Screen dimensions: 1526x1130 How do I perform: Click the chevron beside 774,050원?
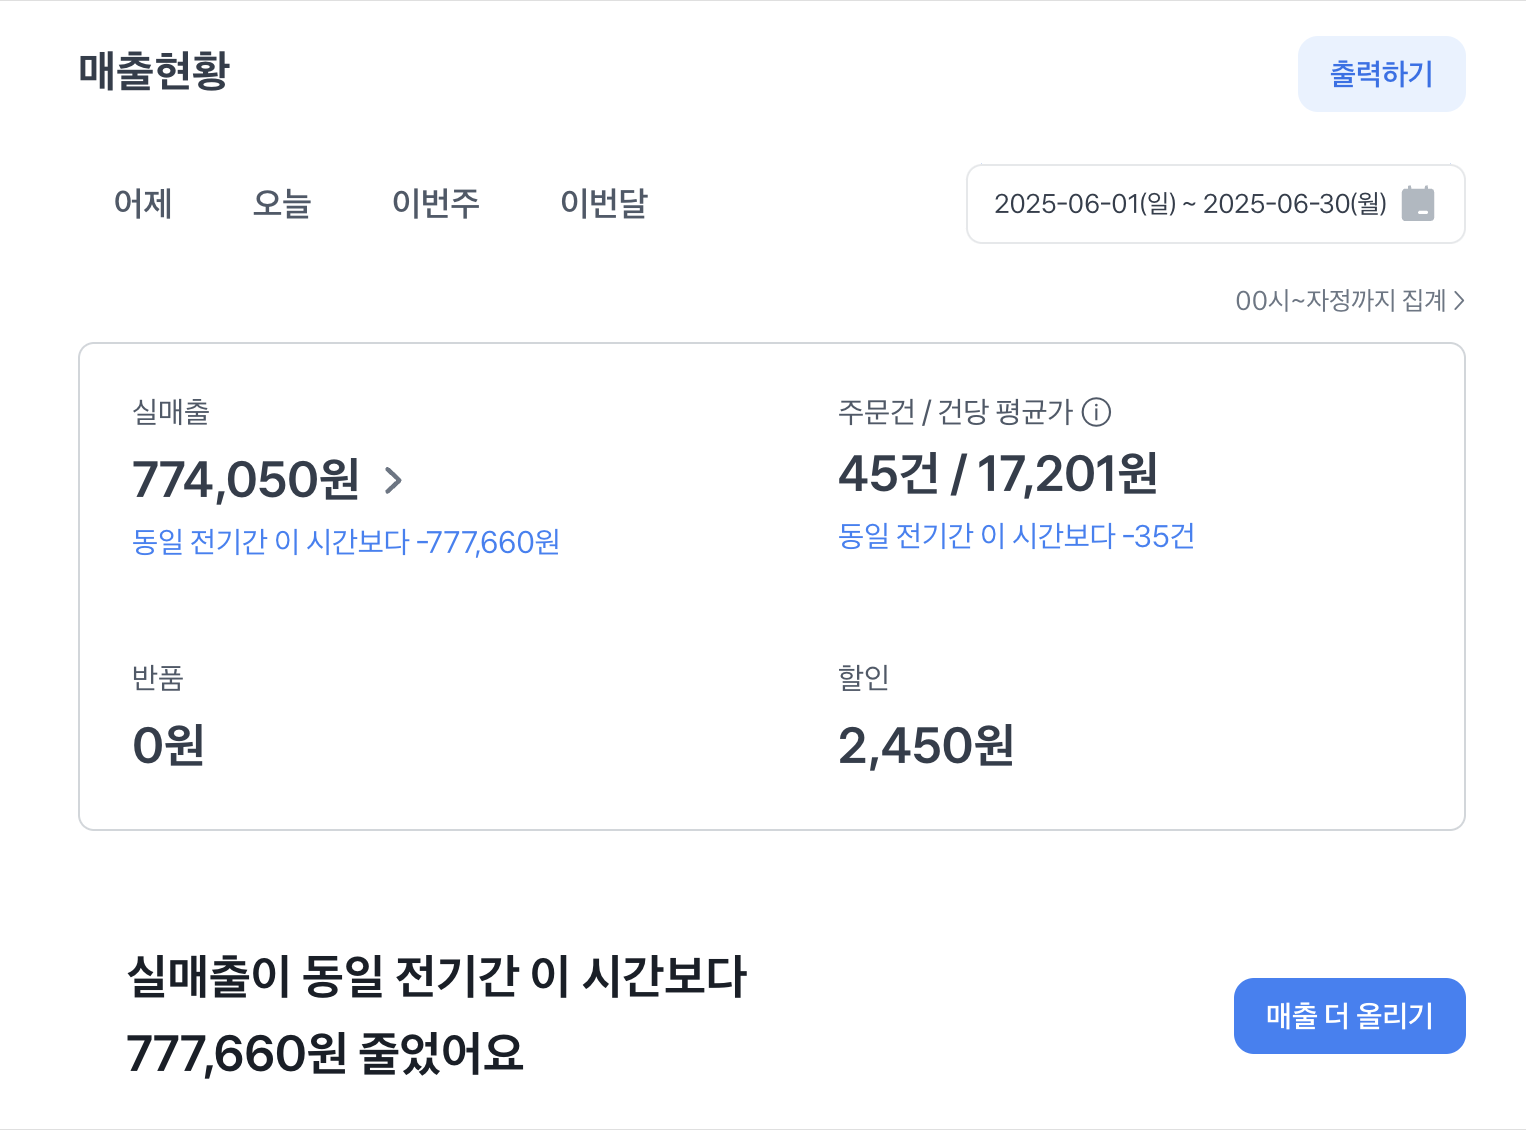tap(394, 481)
